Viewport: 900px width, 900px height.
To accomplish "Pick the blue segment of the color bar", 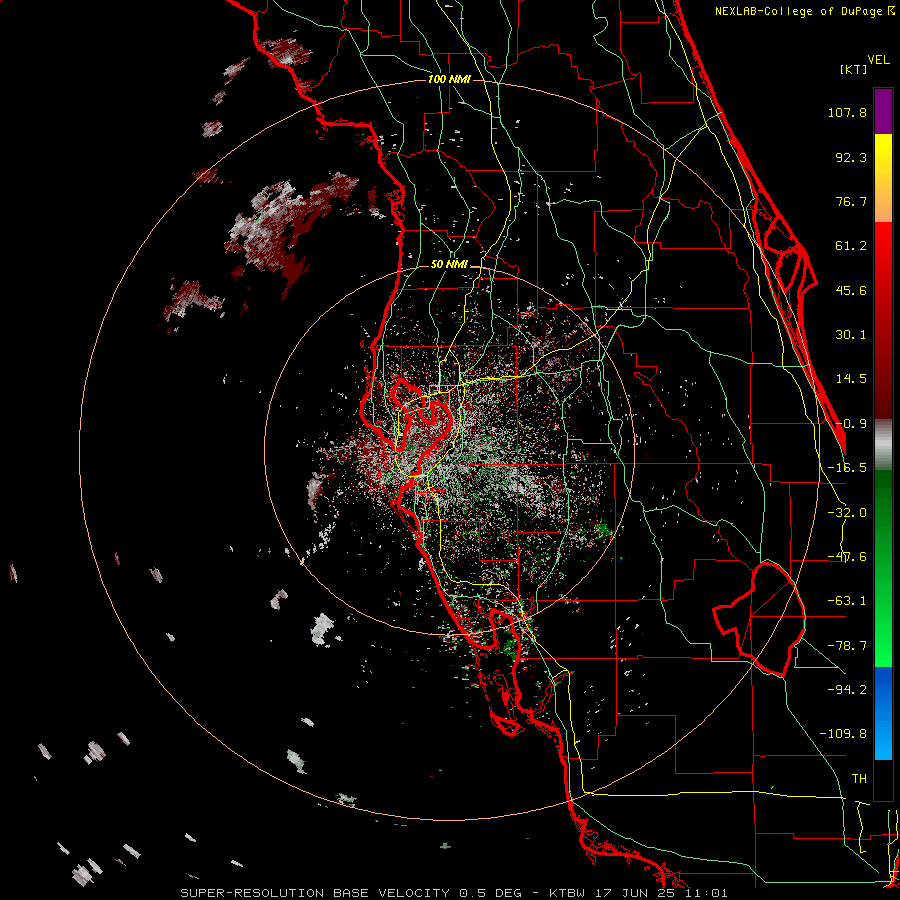I will (883, 713).
